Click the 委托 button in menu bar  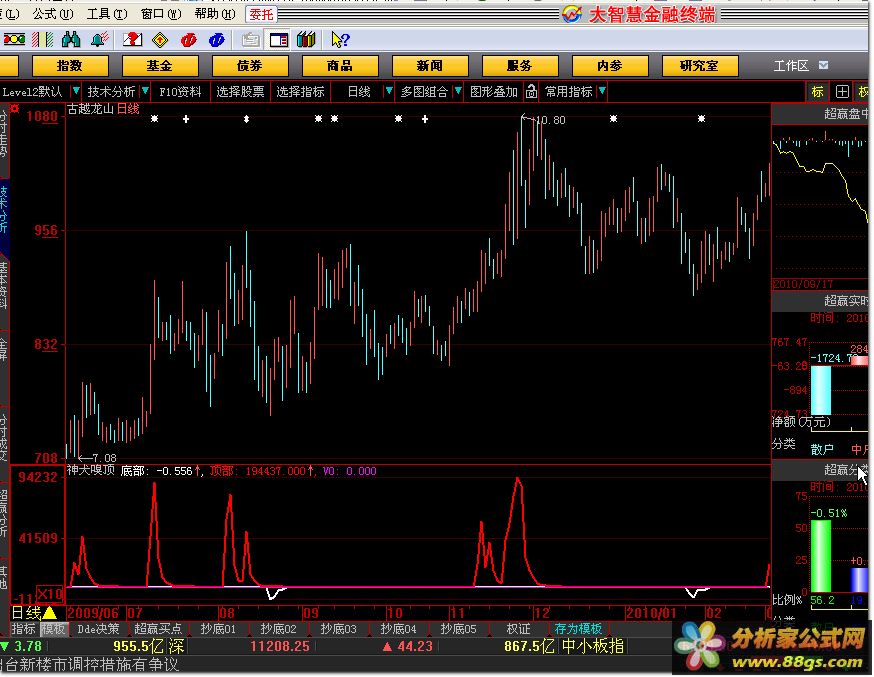coord(261,14)
